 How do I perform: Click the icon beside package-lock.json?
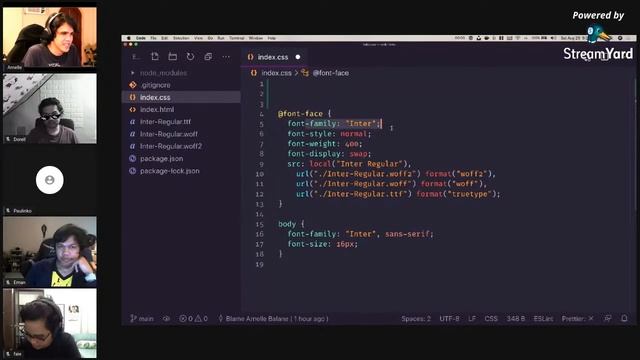tap(133, 171)
